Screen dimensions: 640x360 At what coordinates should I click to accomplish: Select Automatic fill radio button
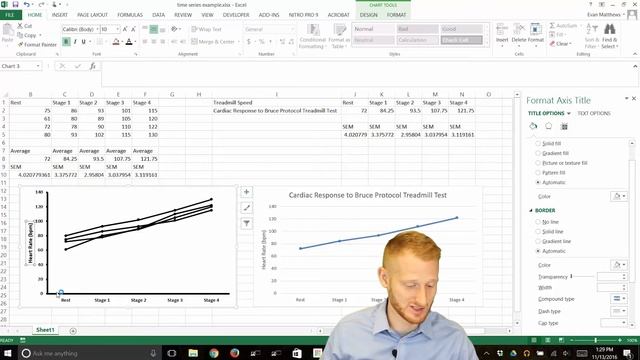click(538, 182)
